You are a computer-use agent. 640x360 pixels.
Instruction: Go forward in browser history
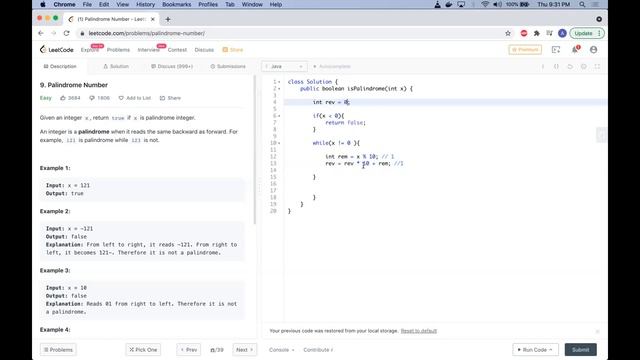53,33
